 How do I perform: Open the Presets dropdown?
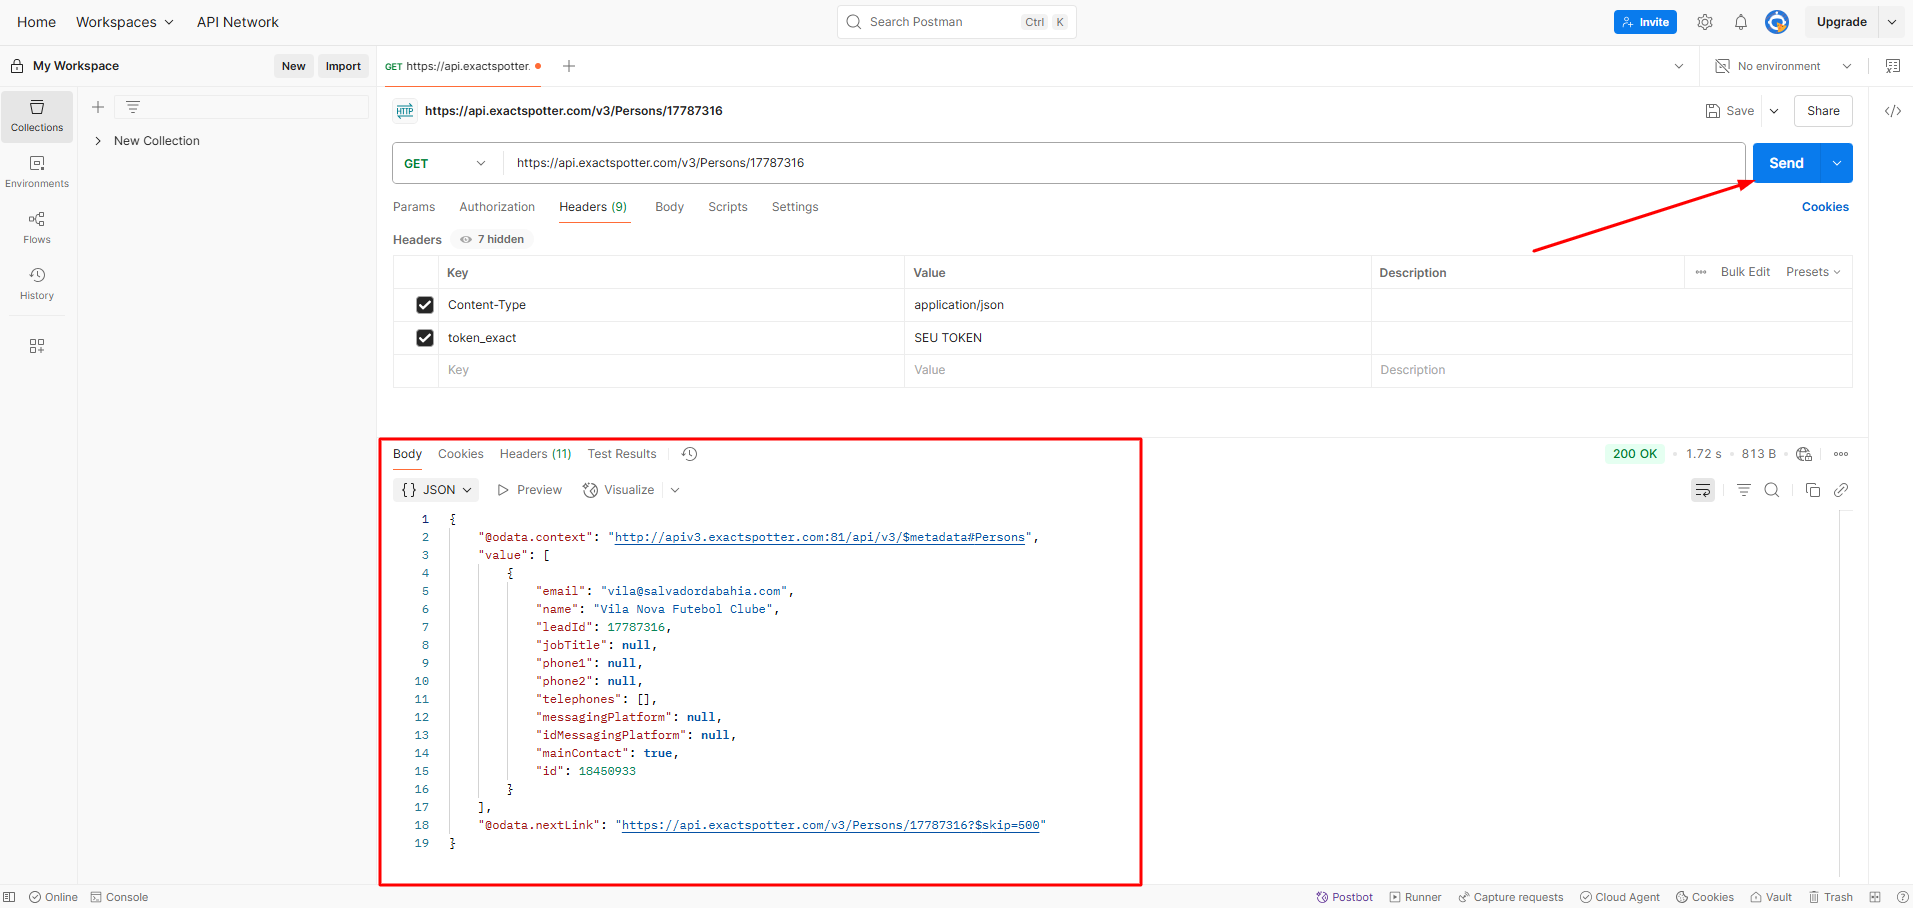point(1813,272)
